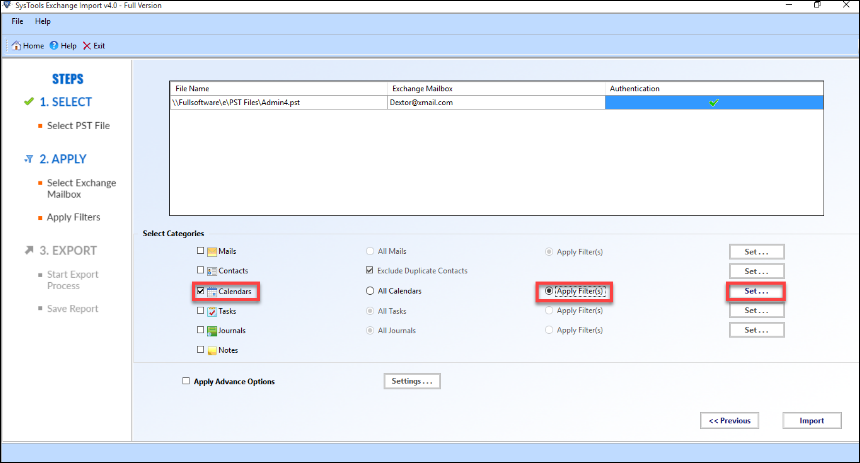Click the Home toolbar icon
Viewport: 860px width, 463px height.
point(16,46)
